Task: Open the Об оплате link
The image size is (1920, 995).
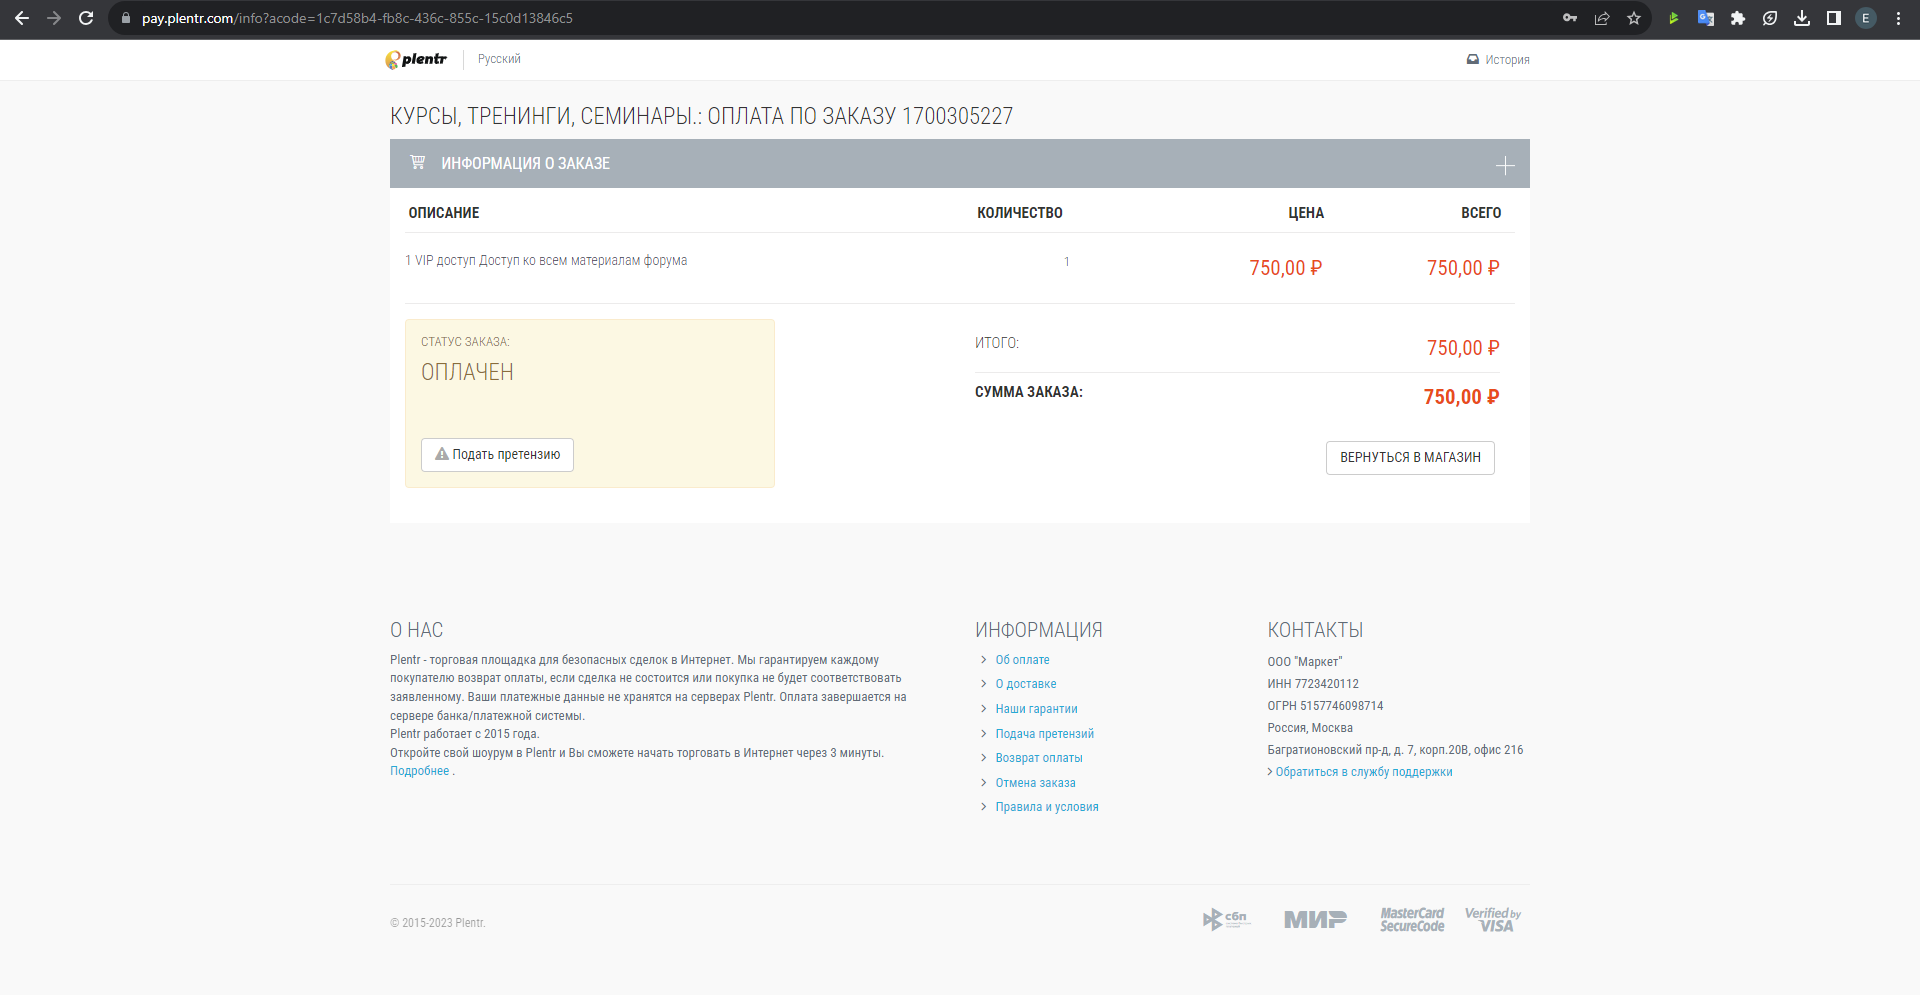Action: click(1022, 660)
